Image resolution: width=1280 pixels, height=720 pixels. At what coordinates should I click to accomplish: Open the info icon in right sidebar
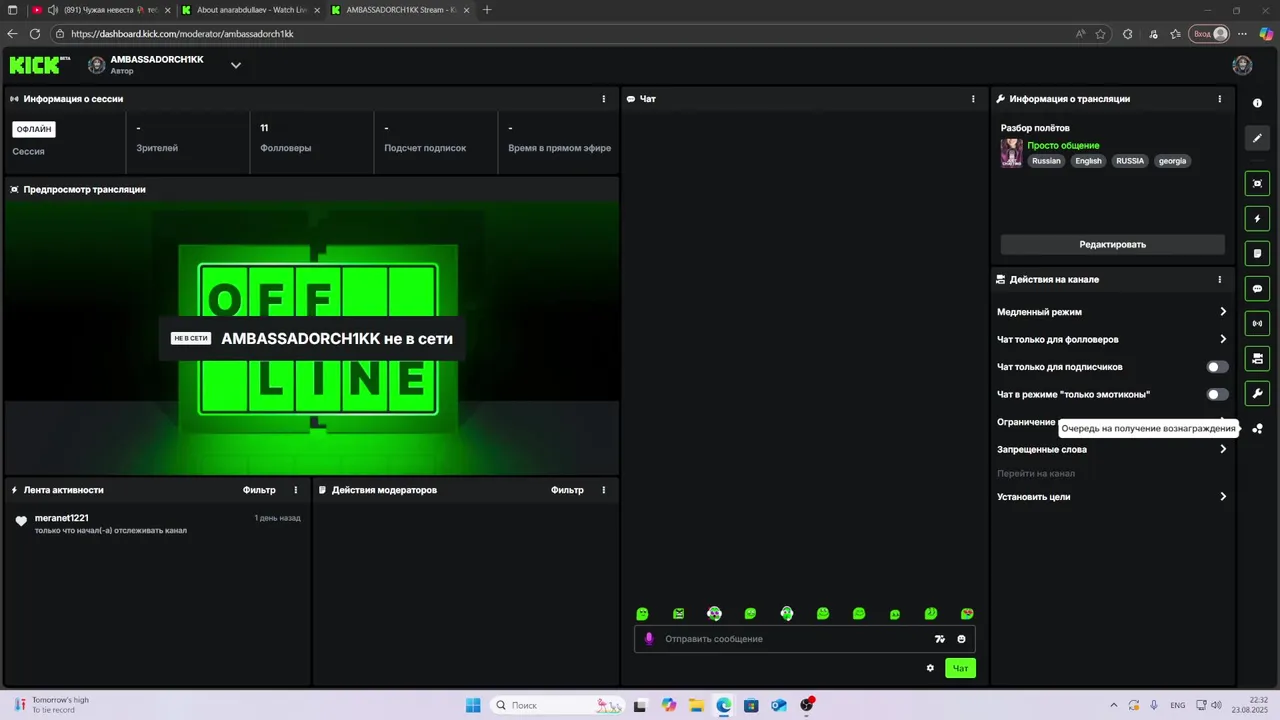click(1257, 103)
